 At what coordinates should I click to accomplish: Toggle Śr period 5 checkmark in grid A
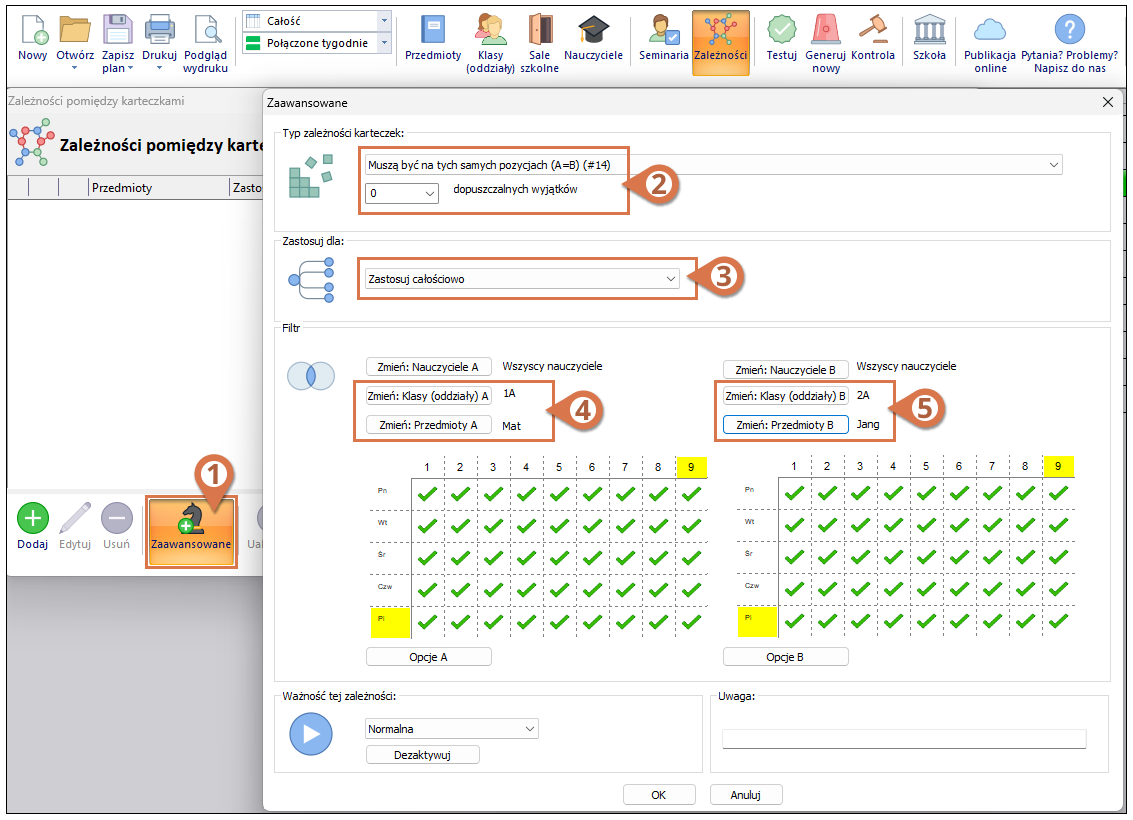(559, 558)
